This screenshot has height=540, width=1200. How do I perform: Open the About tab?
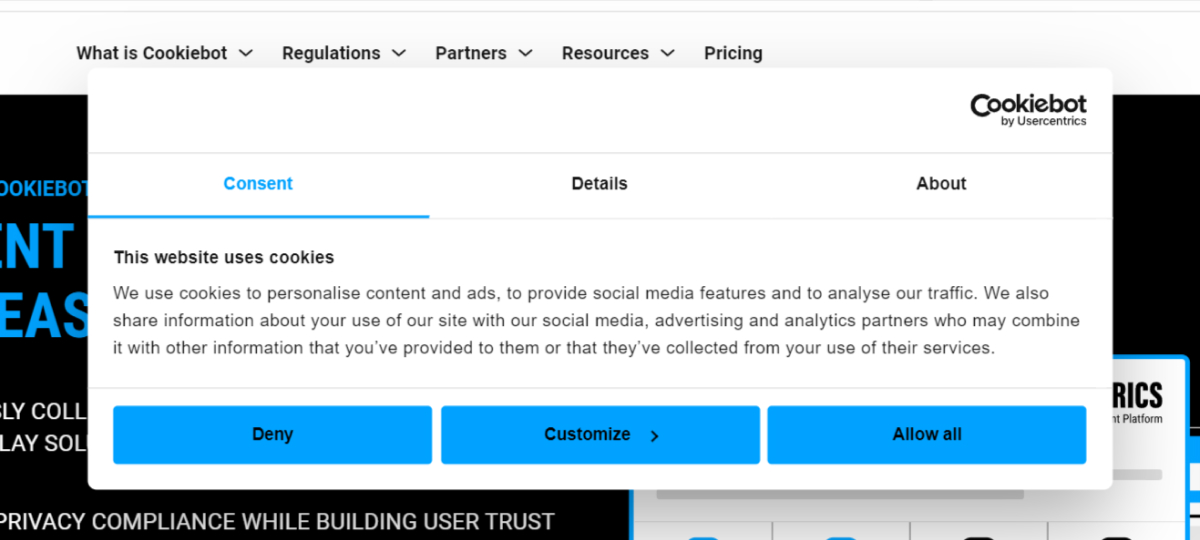click(x=941, y=184)
